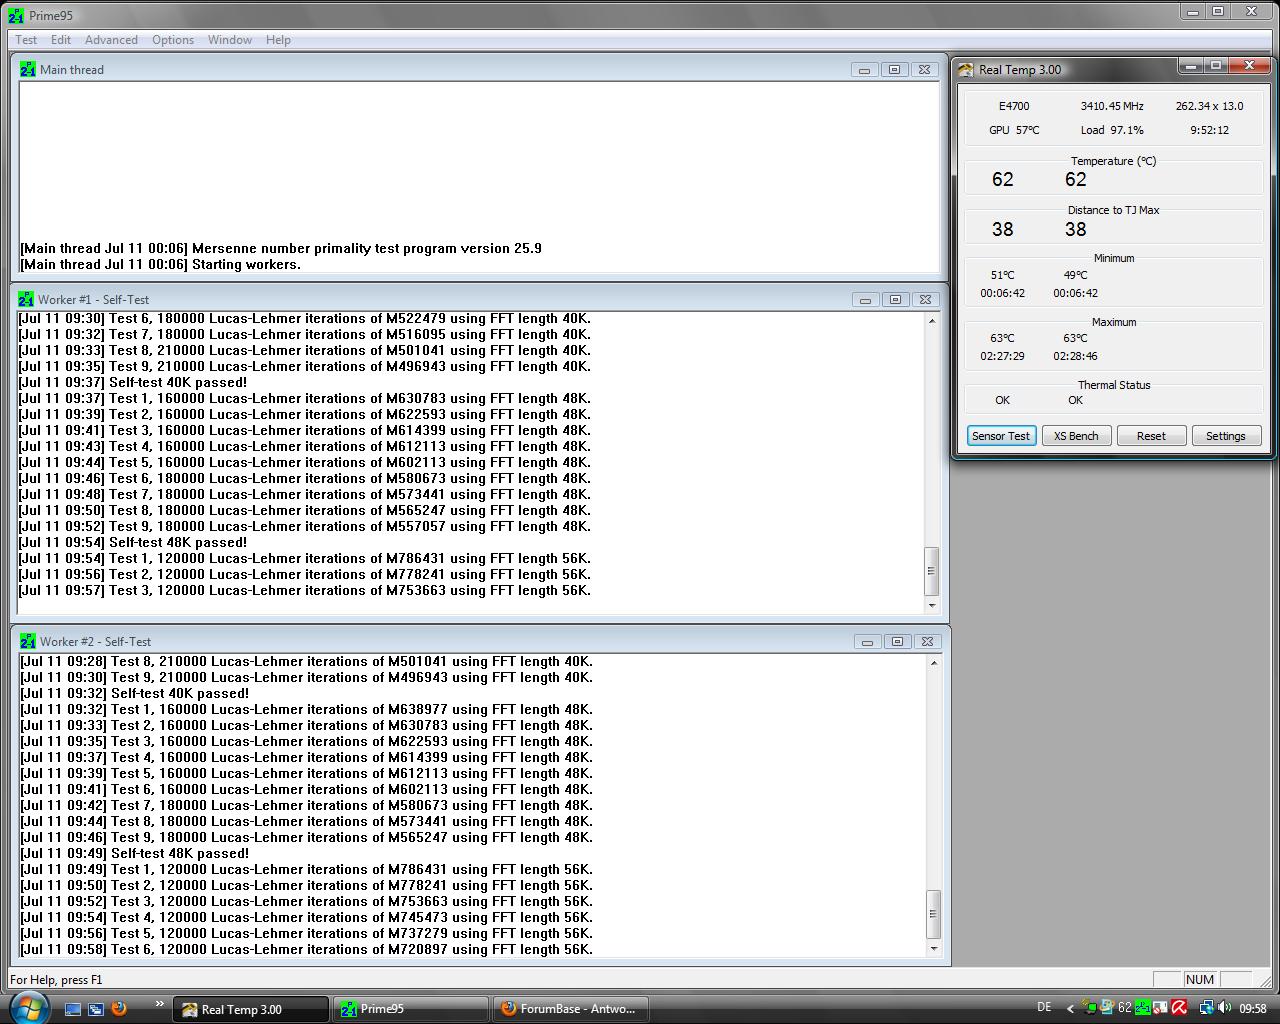Maximize the Worker #2 Self-Test window
Image resolution: width=1280 pixels, height=1024 pixels.
pos(897,642)
